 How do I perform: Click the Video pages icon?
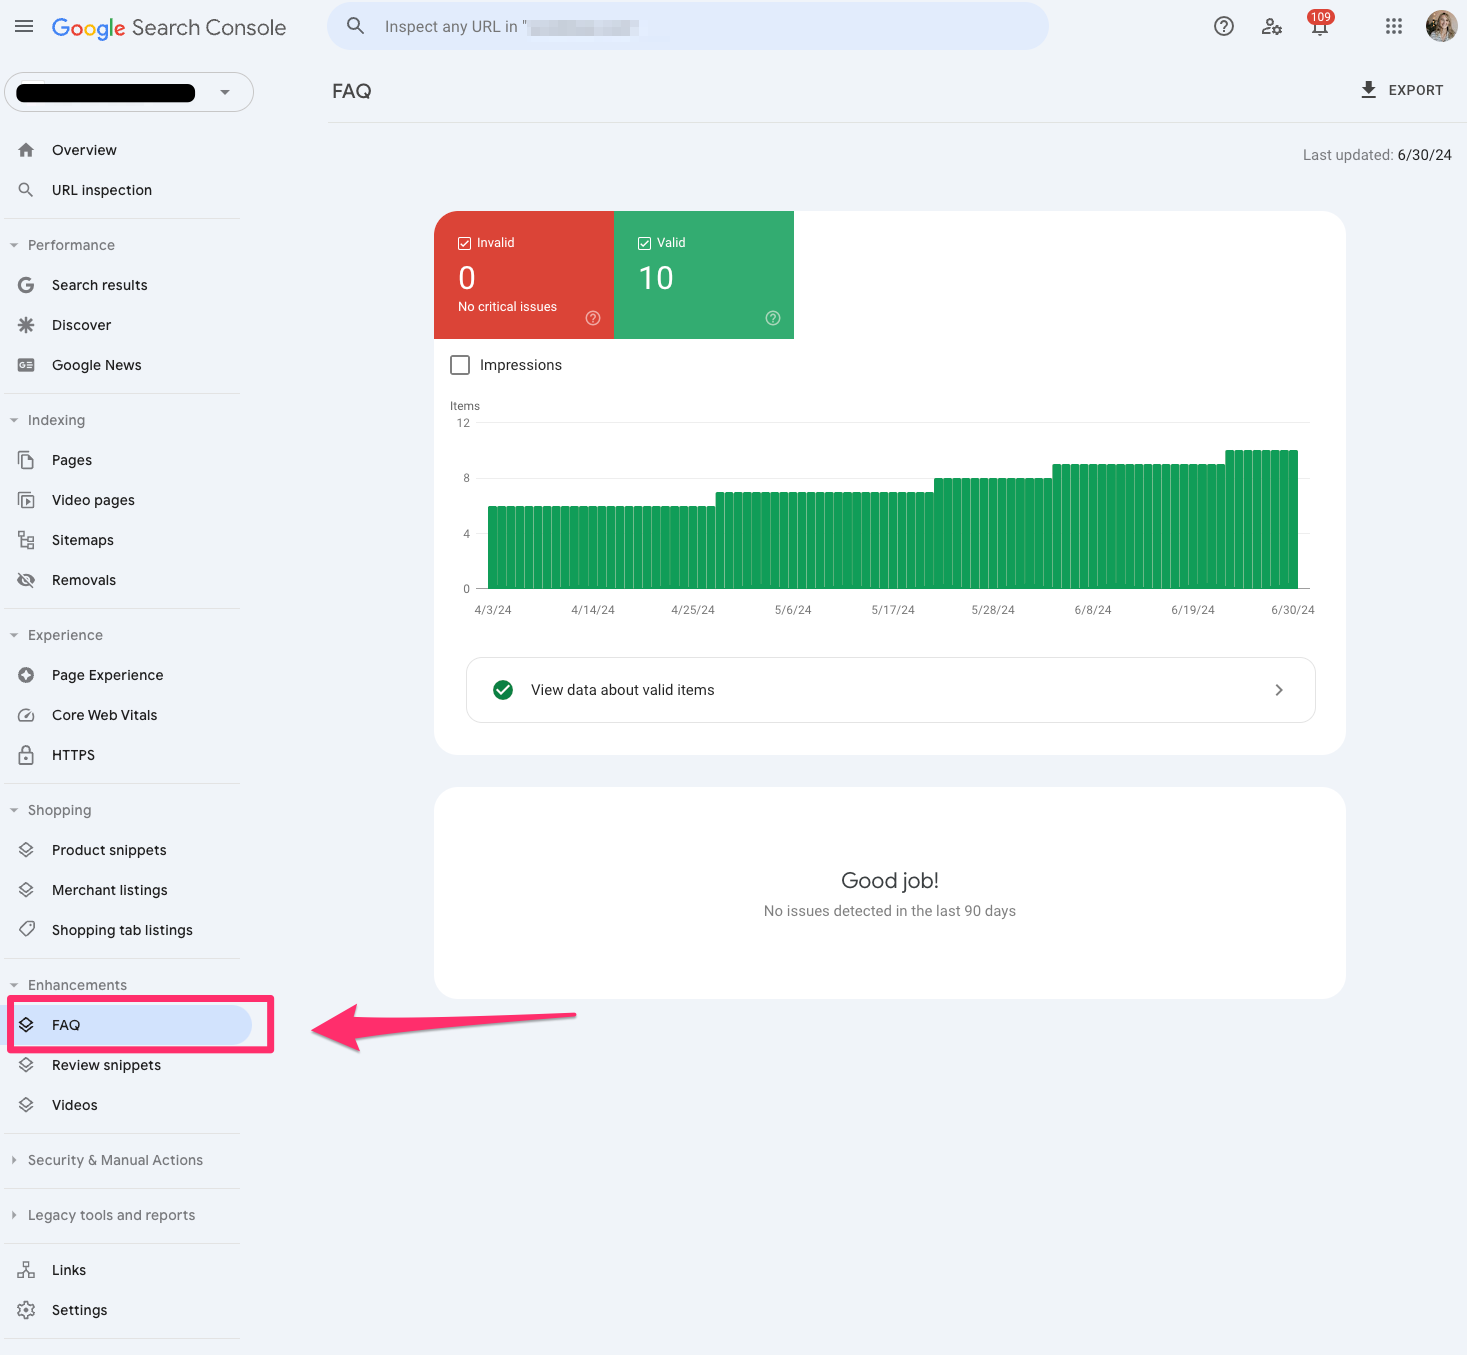26,500
